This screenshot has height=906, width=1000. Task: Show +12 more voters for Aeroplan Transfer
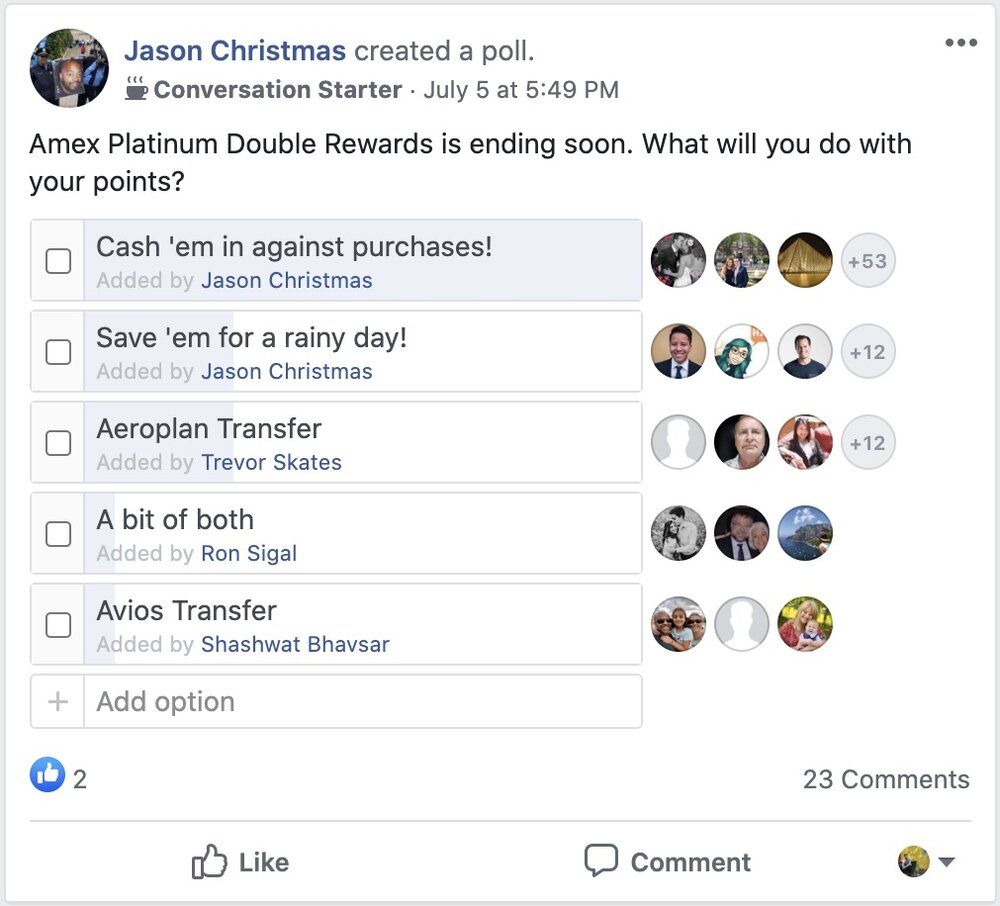(867, 443)
